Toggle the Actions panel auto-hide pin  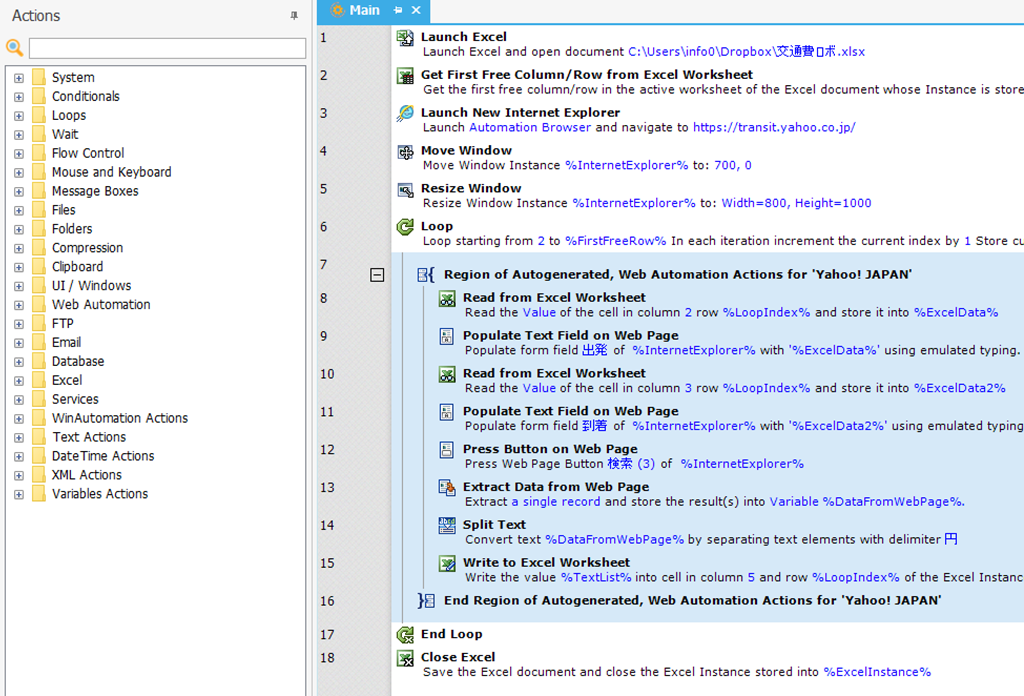pos(294,16)
